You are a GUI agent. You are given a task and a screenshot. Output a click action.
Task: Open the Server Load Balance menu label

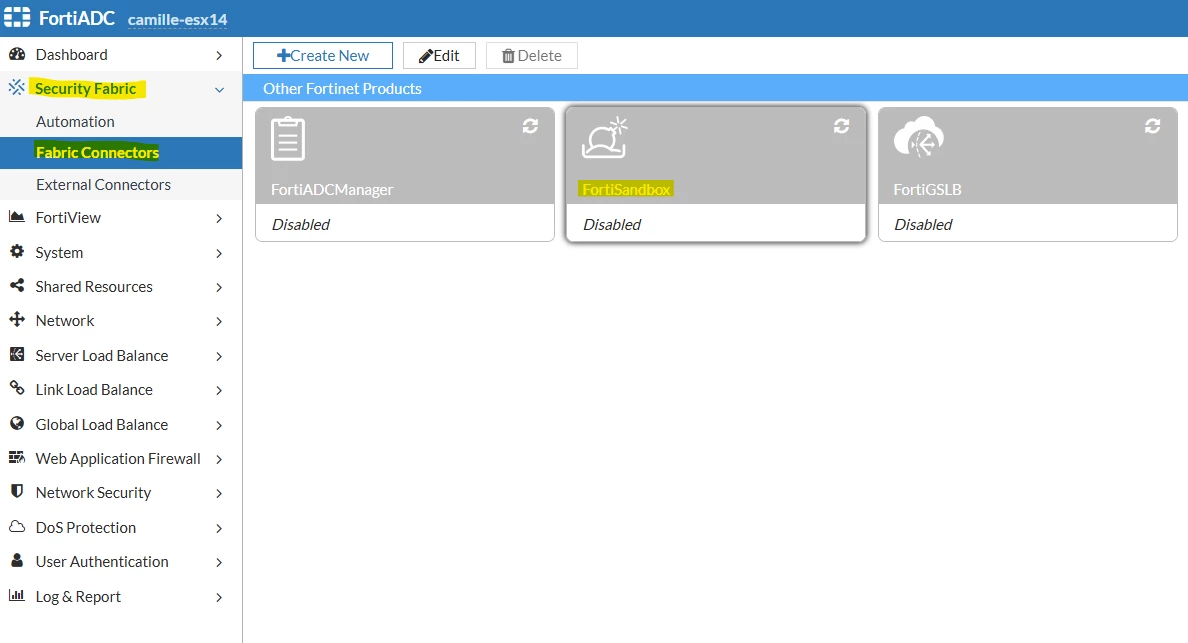click(102, 355)
